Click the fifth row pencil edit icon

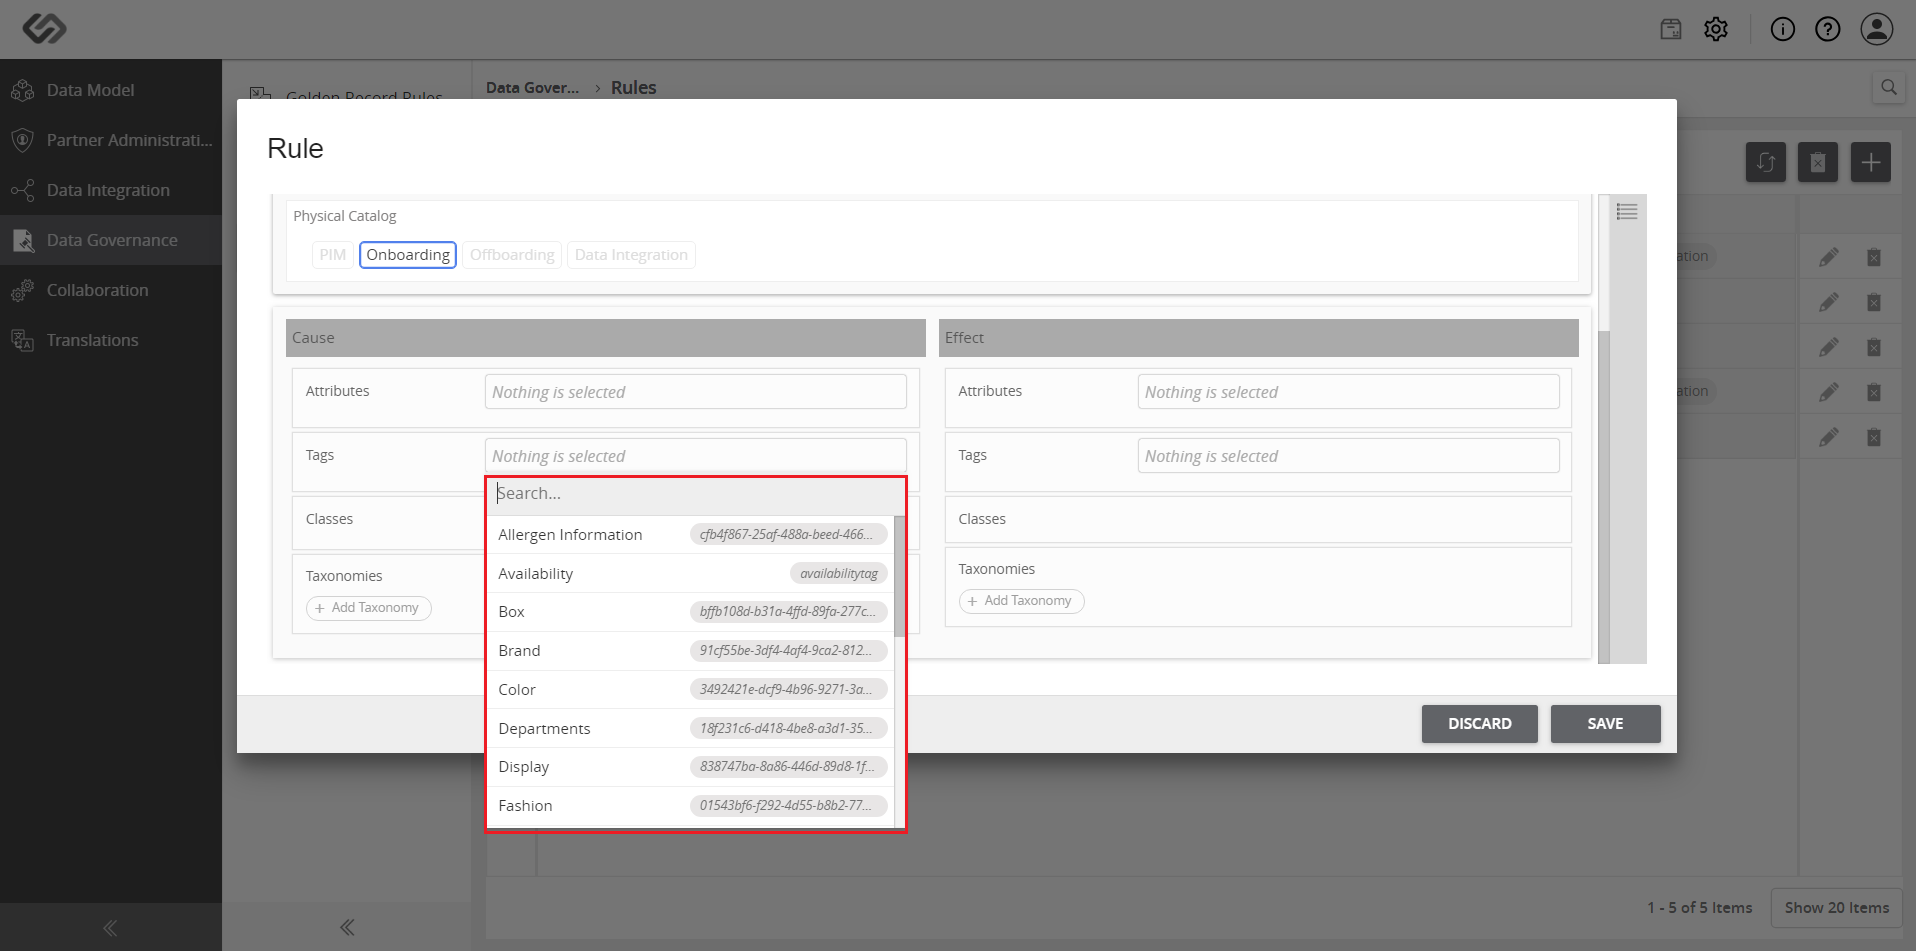(x=1829, y=437)
